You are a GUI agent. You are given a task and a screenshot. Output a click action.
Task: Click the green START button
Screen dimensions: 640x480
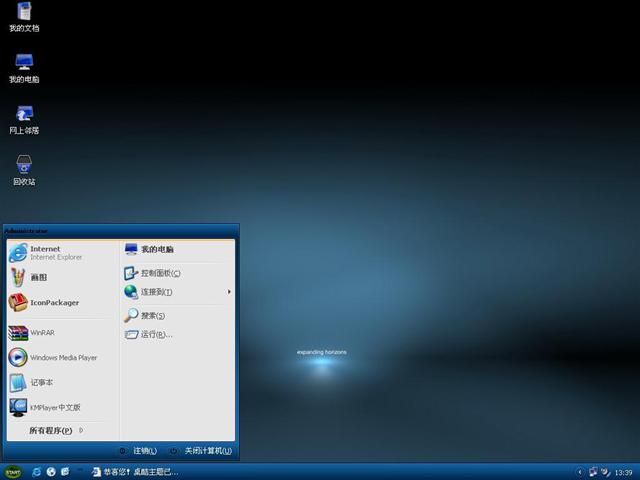13,472
